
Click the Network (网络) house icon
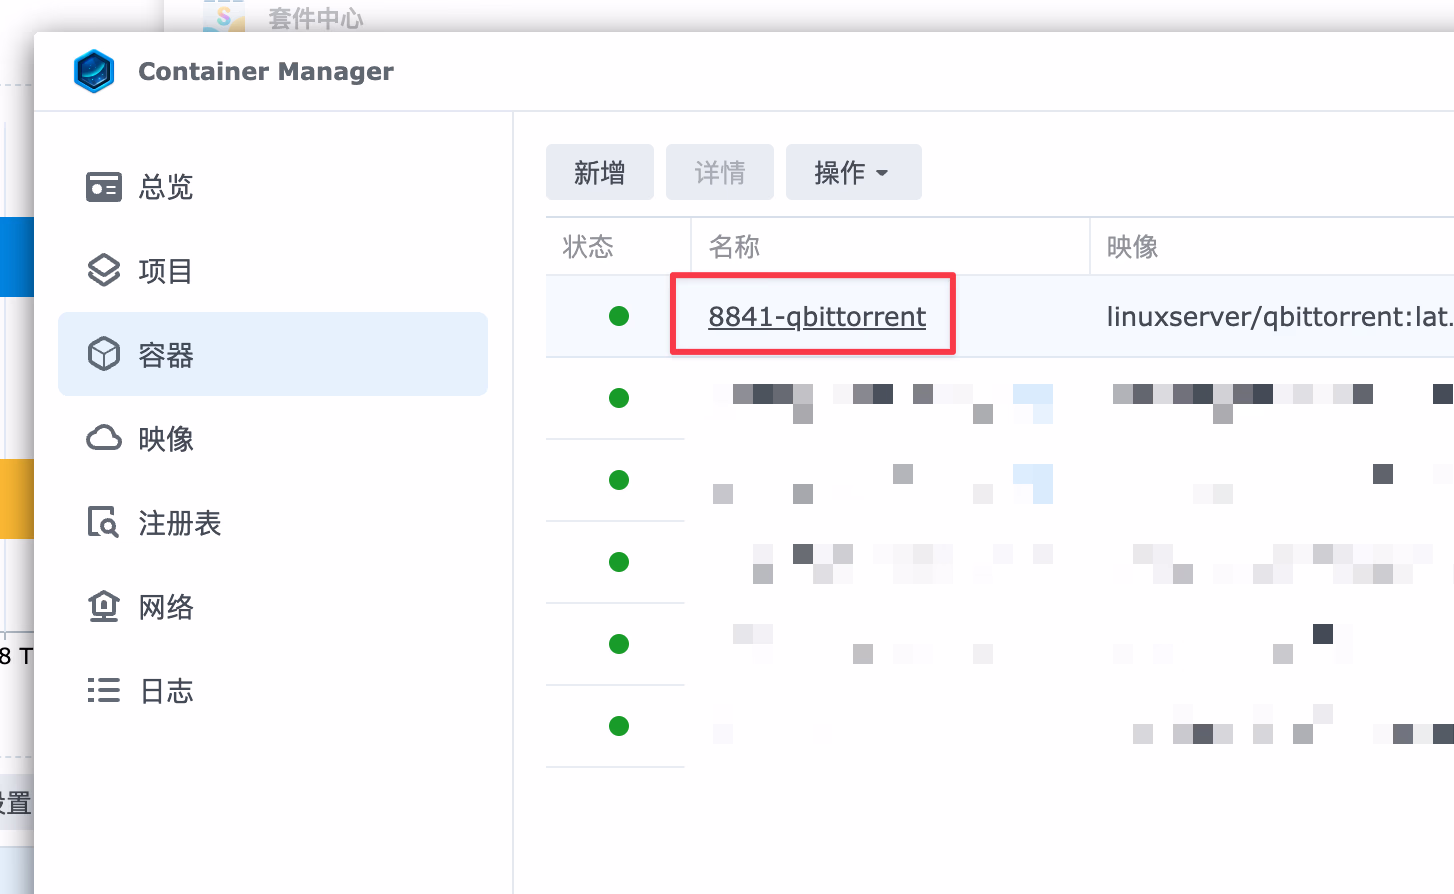[x=104, y=607]
